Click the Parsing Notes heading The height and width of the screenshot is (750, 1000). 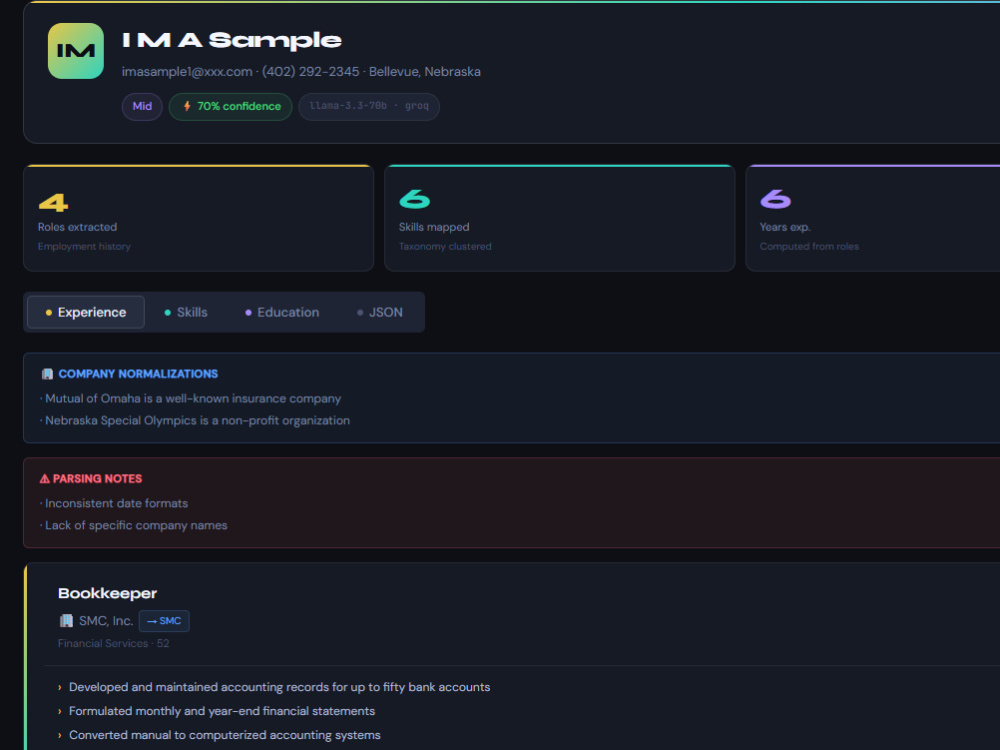click(x=98, y=479)
